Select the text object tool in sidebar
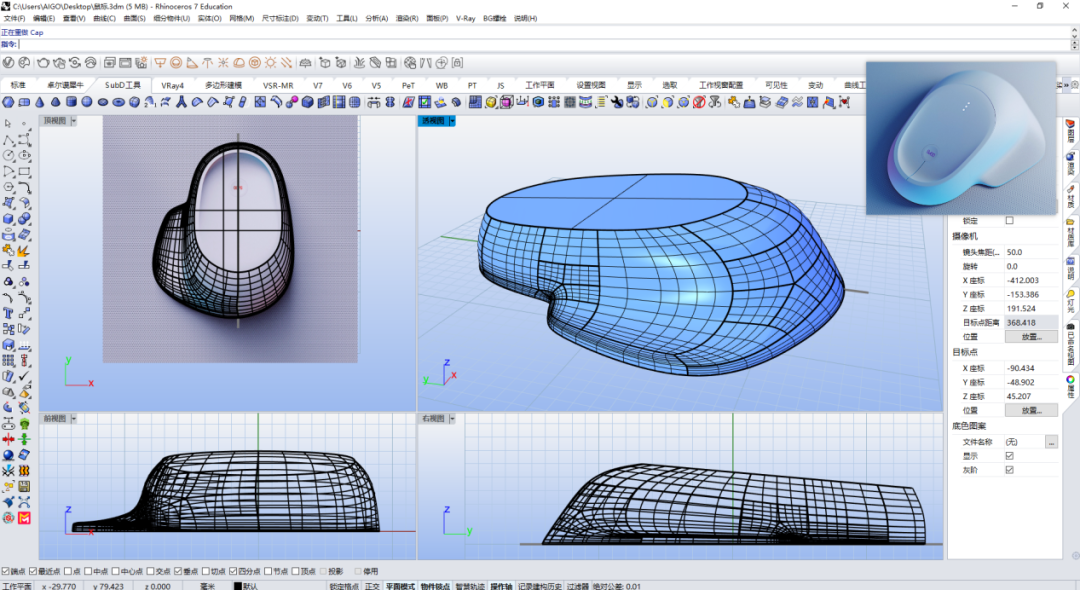The height and width of the screenshot is (590, 1080). click(x=8, y=313)
